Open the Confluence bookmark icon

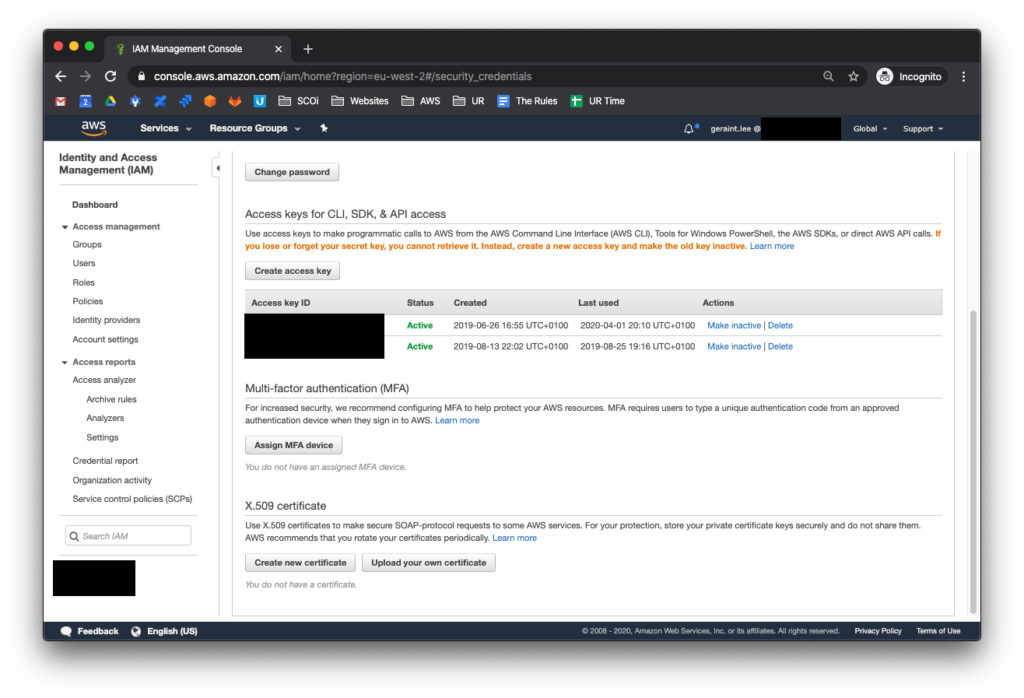coord(160,101)
